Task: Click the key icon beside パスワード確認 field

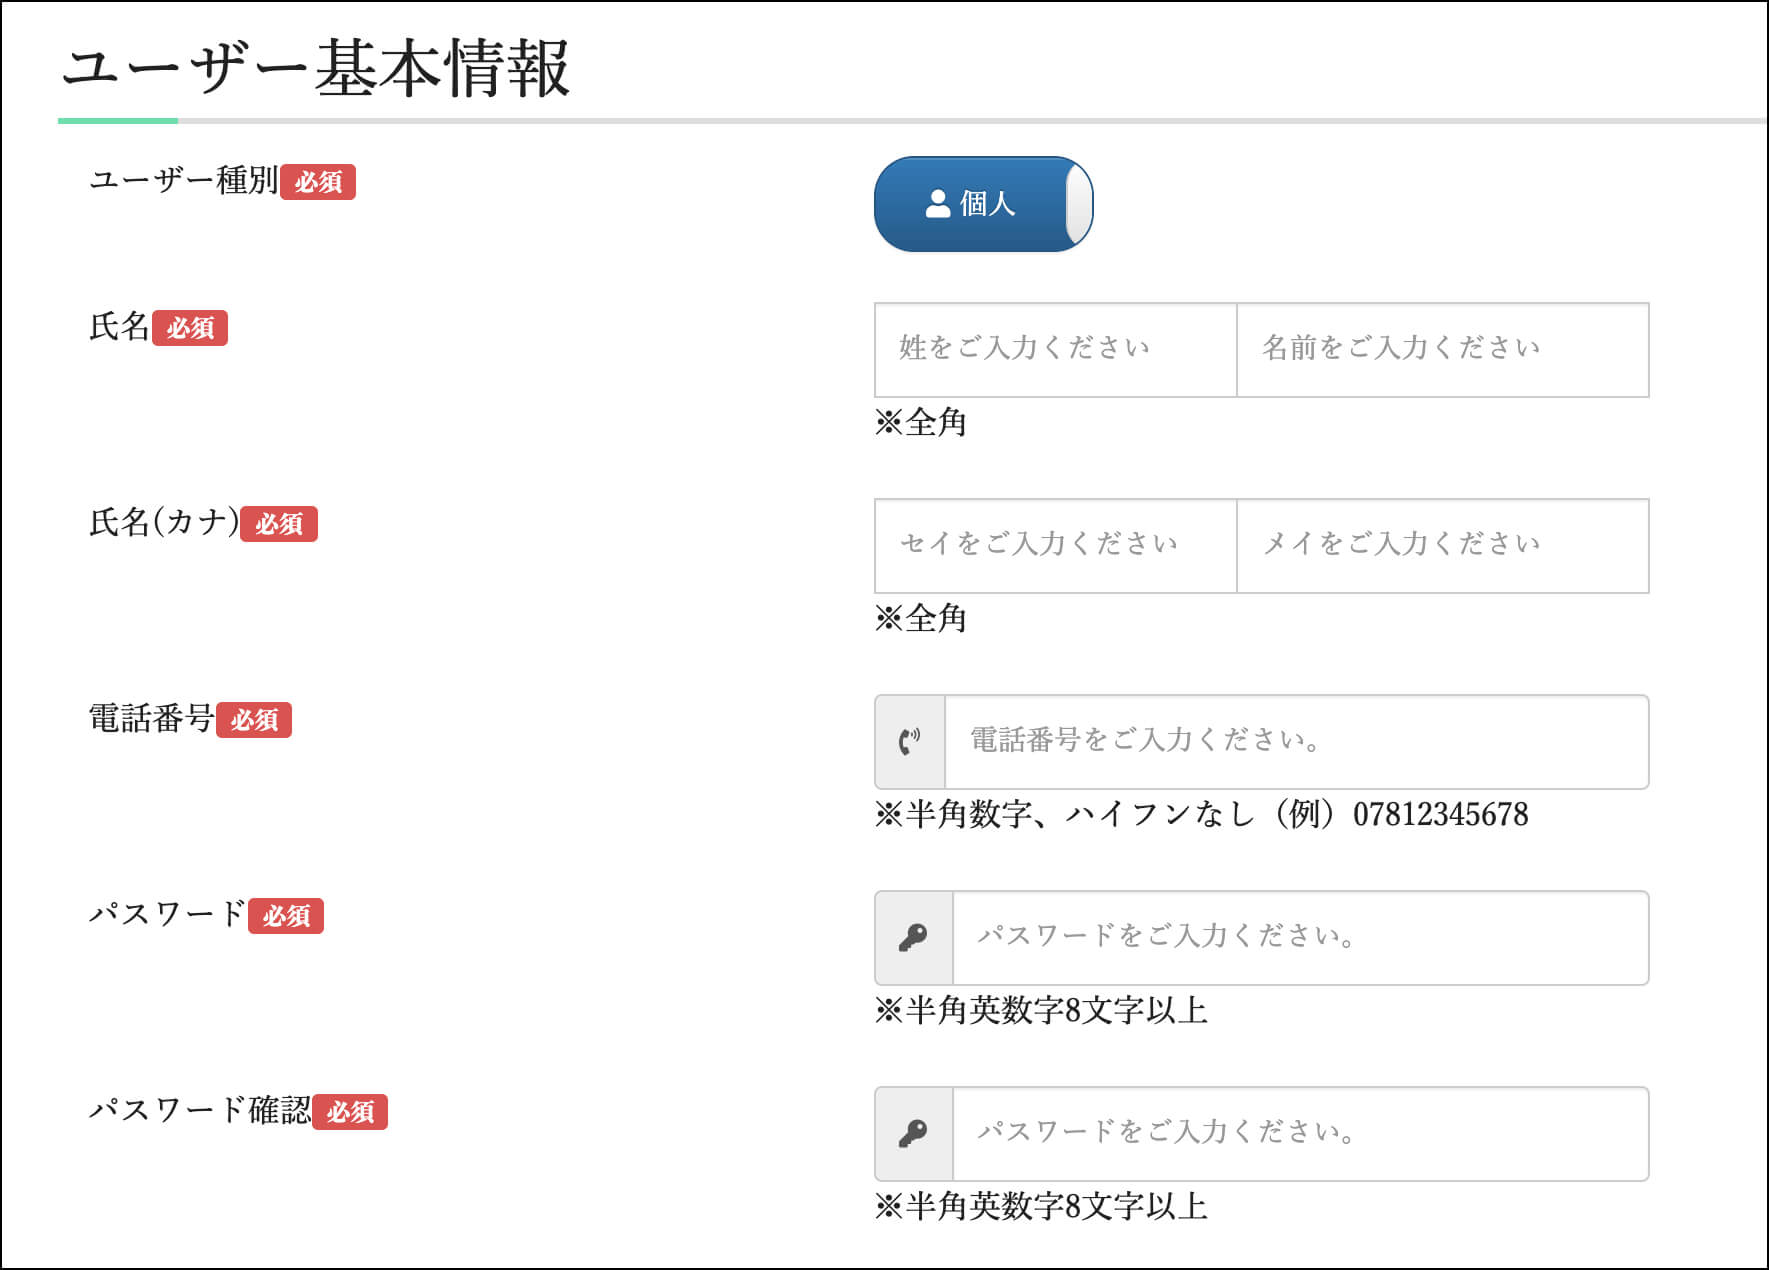Action: tap(913, 1133)
